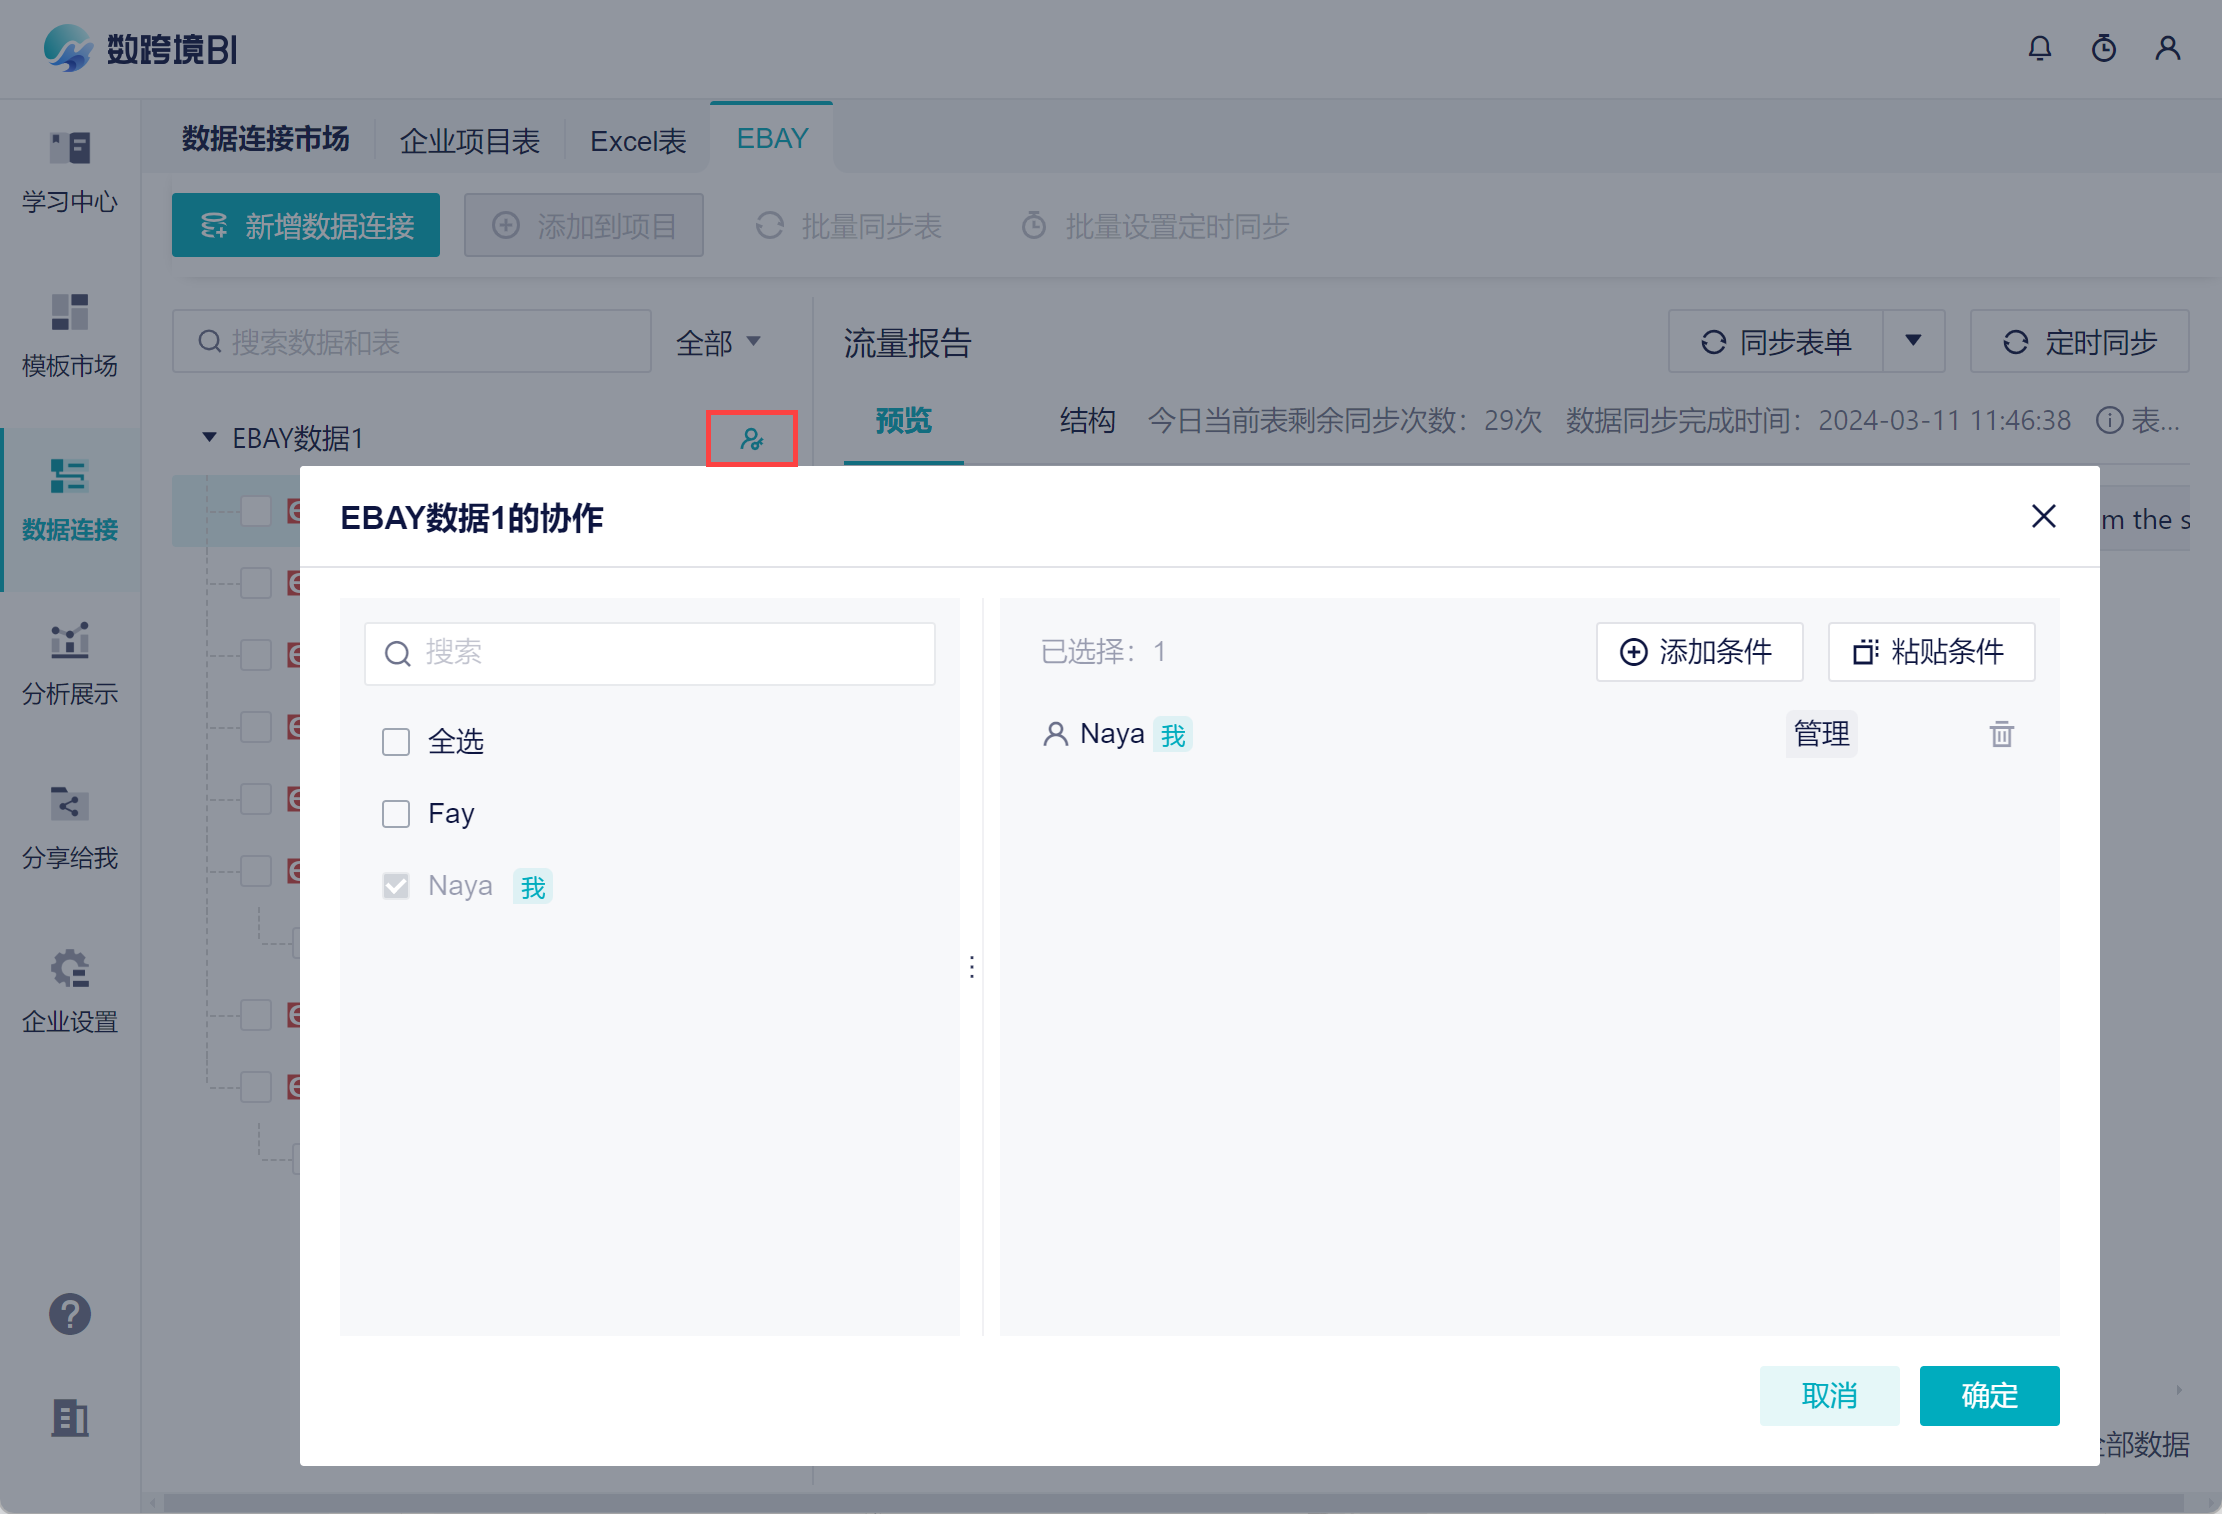2222x1514 pixels.
Task: Open the timer clock icon in header
Action: point(2103,48)
